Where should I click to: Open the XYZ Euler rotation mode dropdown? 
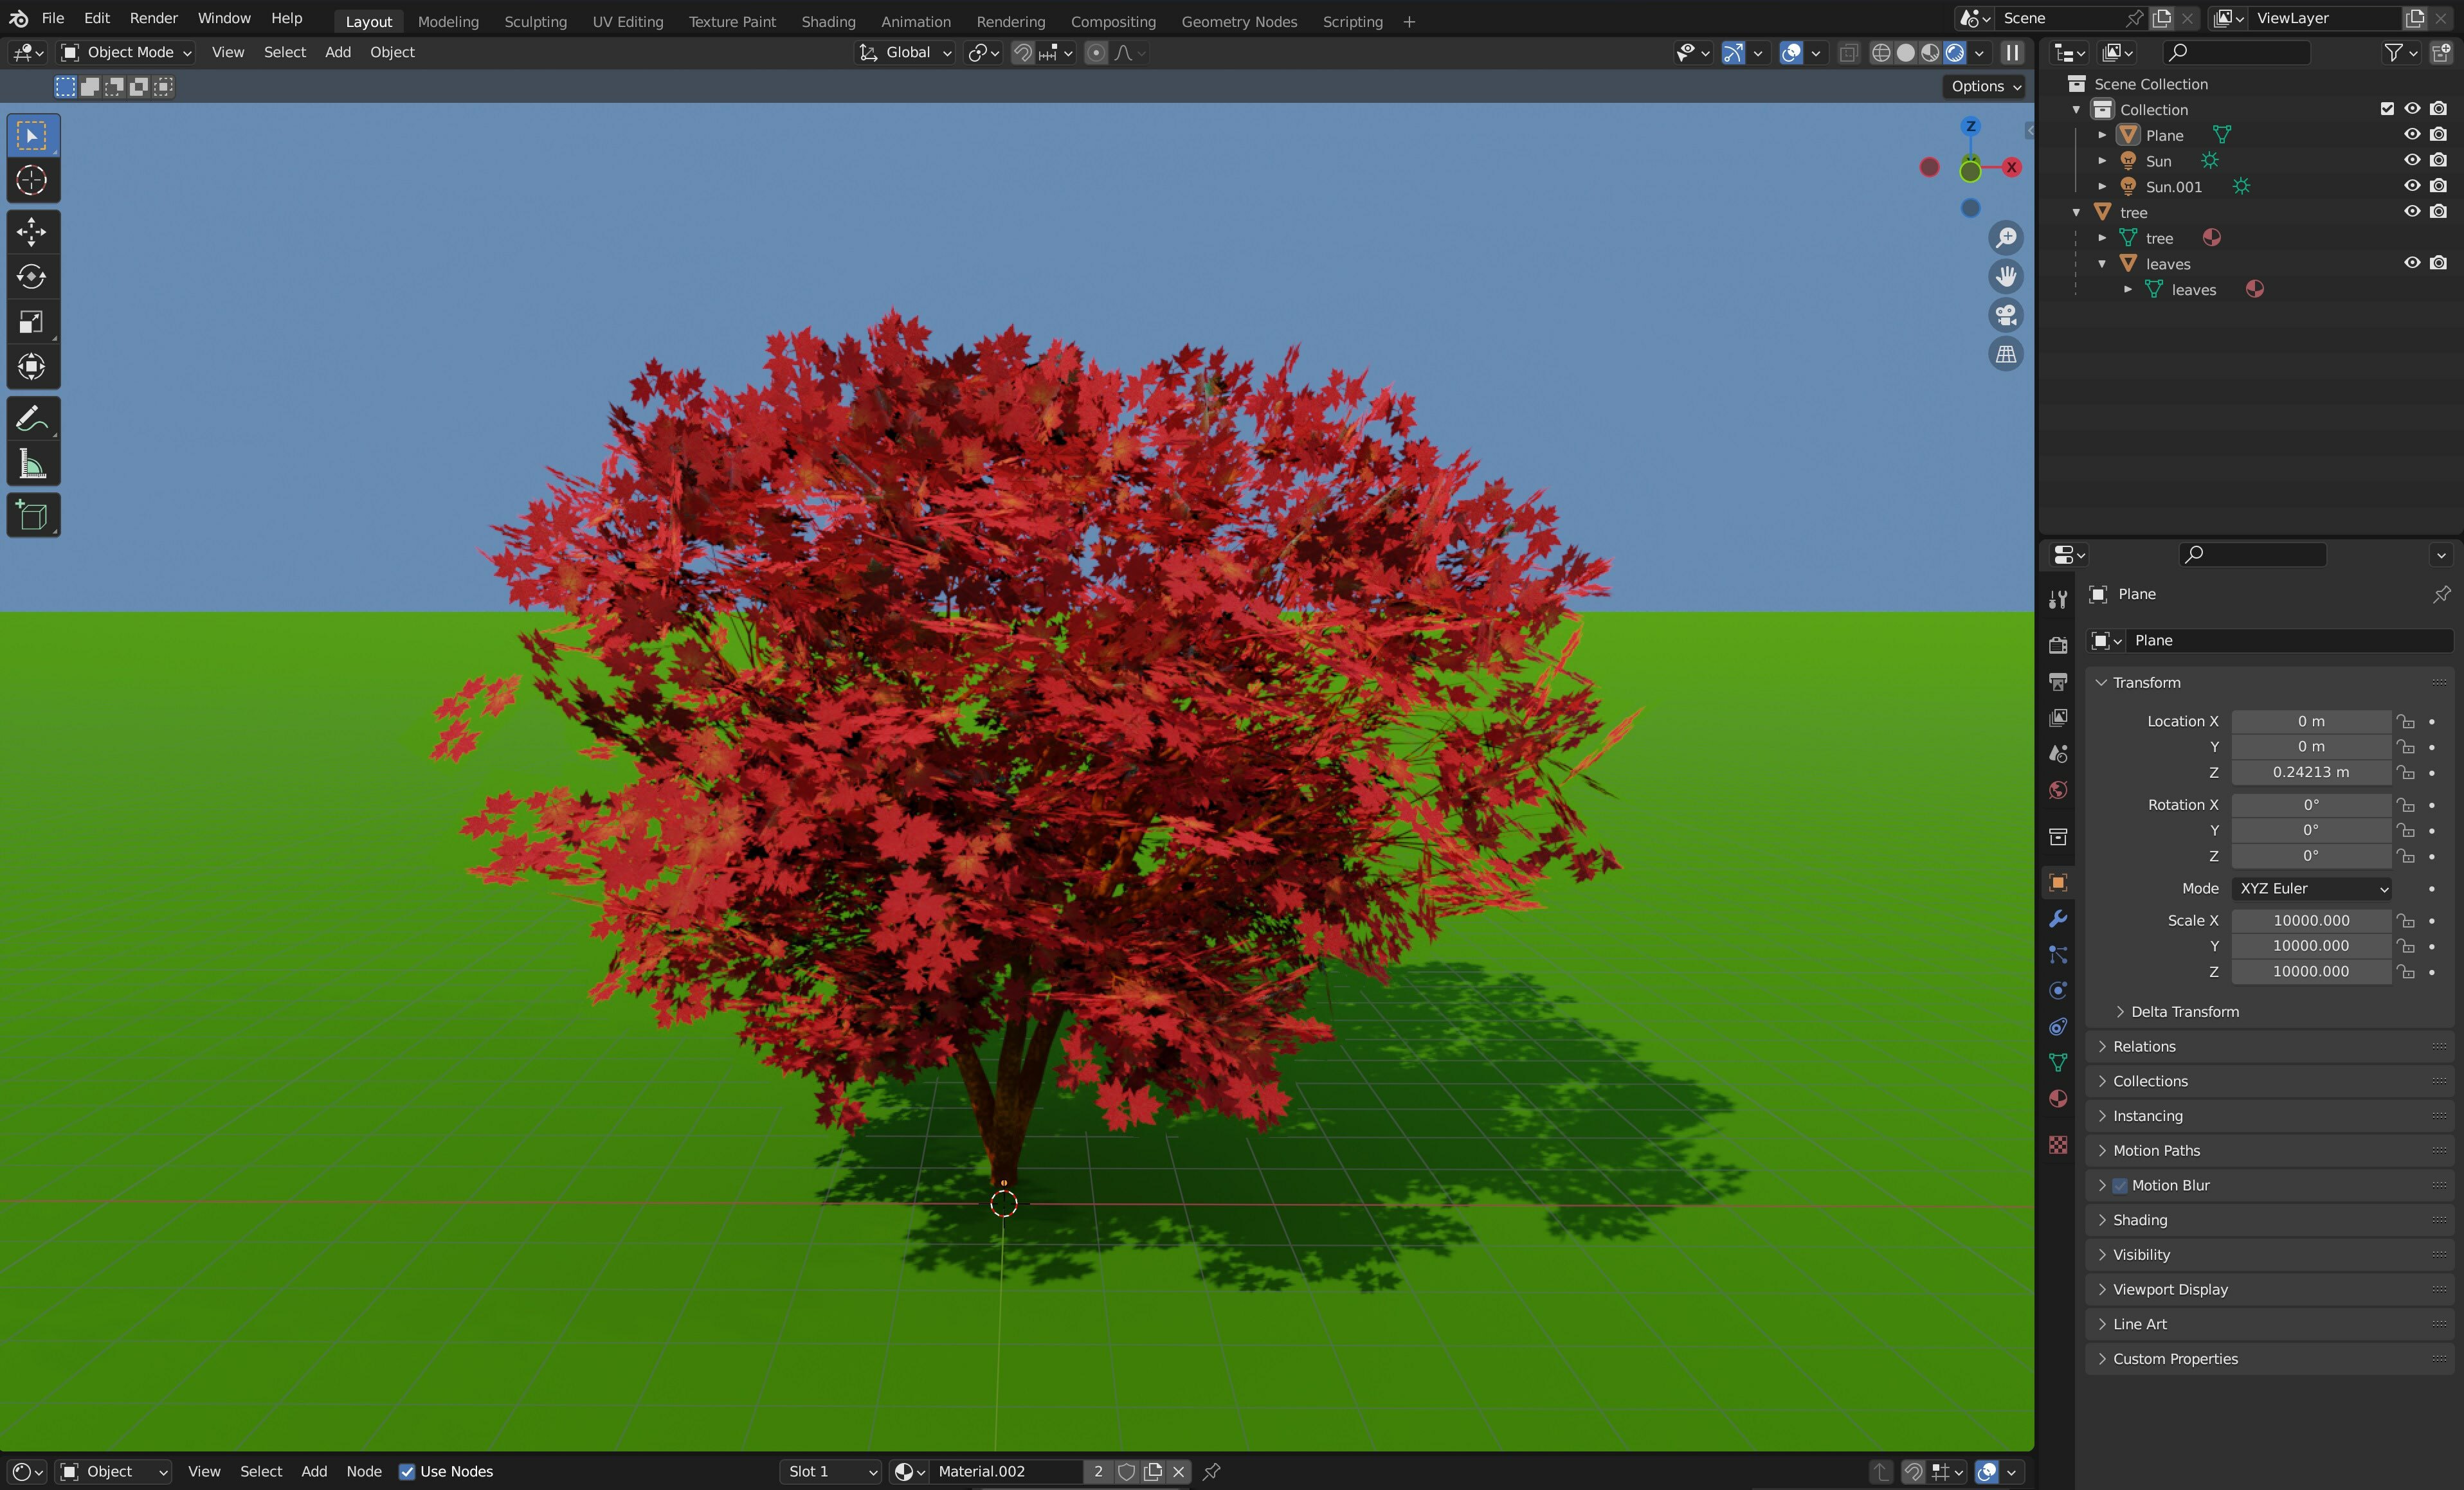click(2312, 888)
